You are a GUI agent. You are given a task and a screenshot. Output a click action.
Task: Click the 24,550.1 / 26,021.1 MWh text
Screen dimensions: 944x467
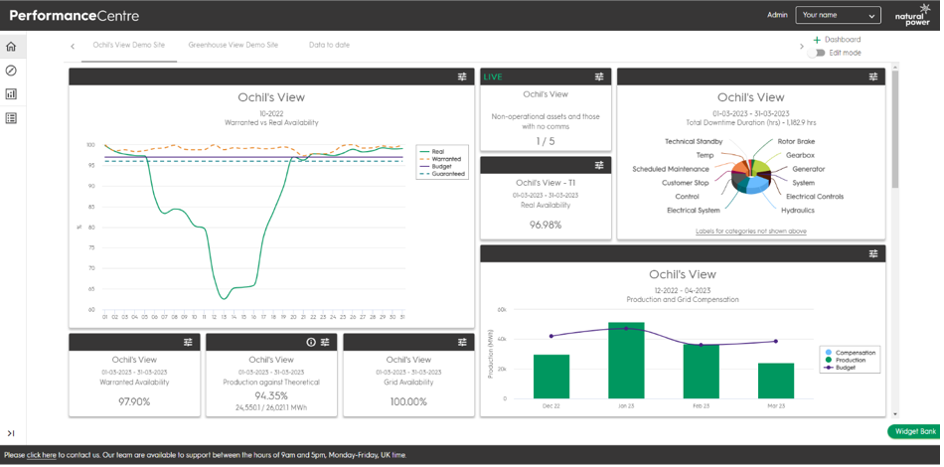[271, 408]
